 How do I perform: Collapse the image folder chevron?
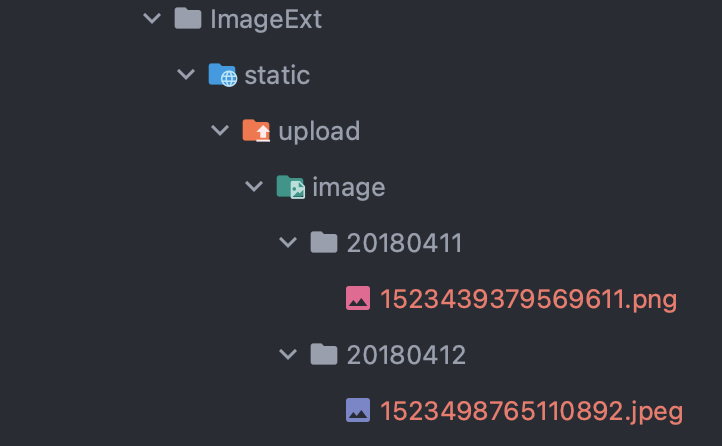254,187
